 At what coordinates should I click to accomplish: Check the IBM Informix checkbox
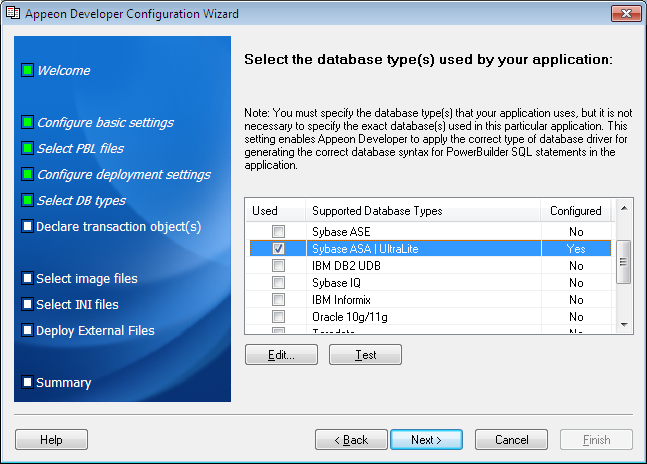[279, 299]
